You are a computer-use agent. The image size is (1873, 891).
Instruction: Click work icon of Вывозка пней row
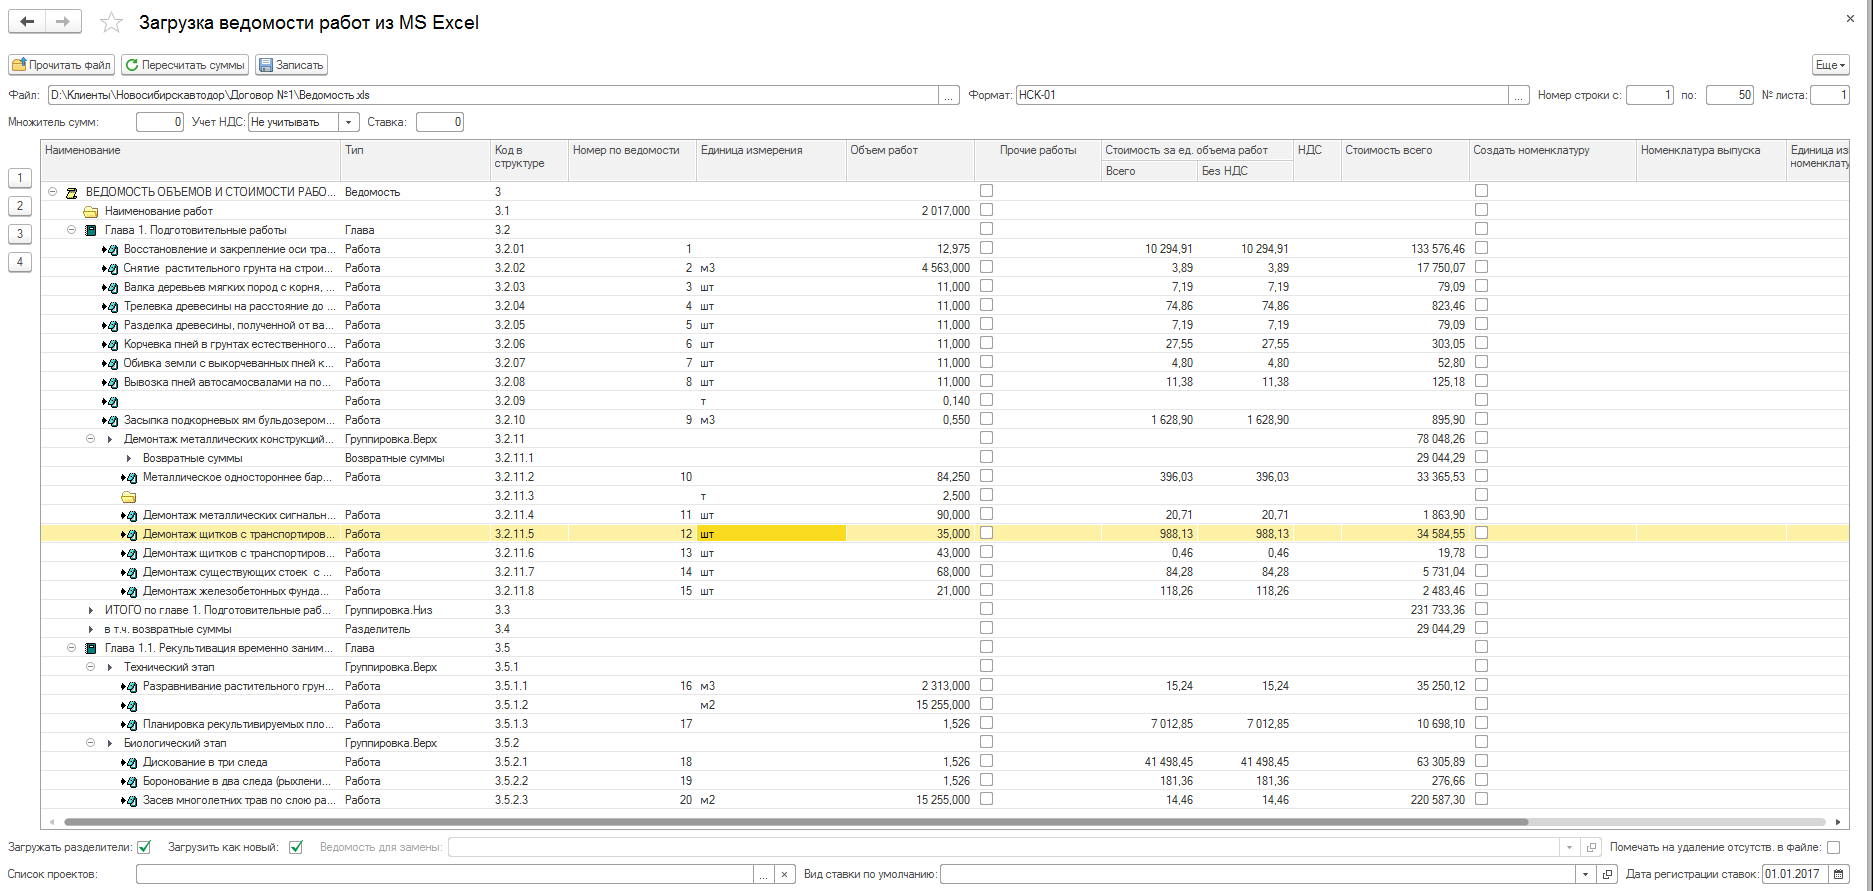(110, 382)
